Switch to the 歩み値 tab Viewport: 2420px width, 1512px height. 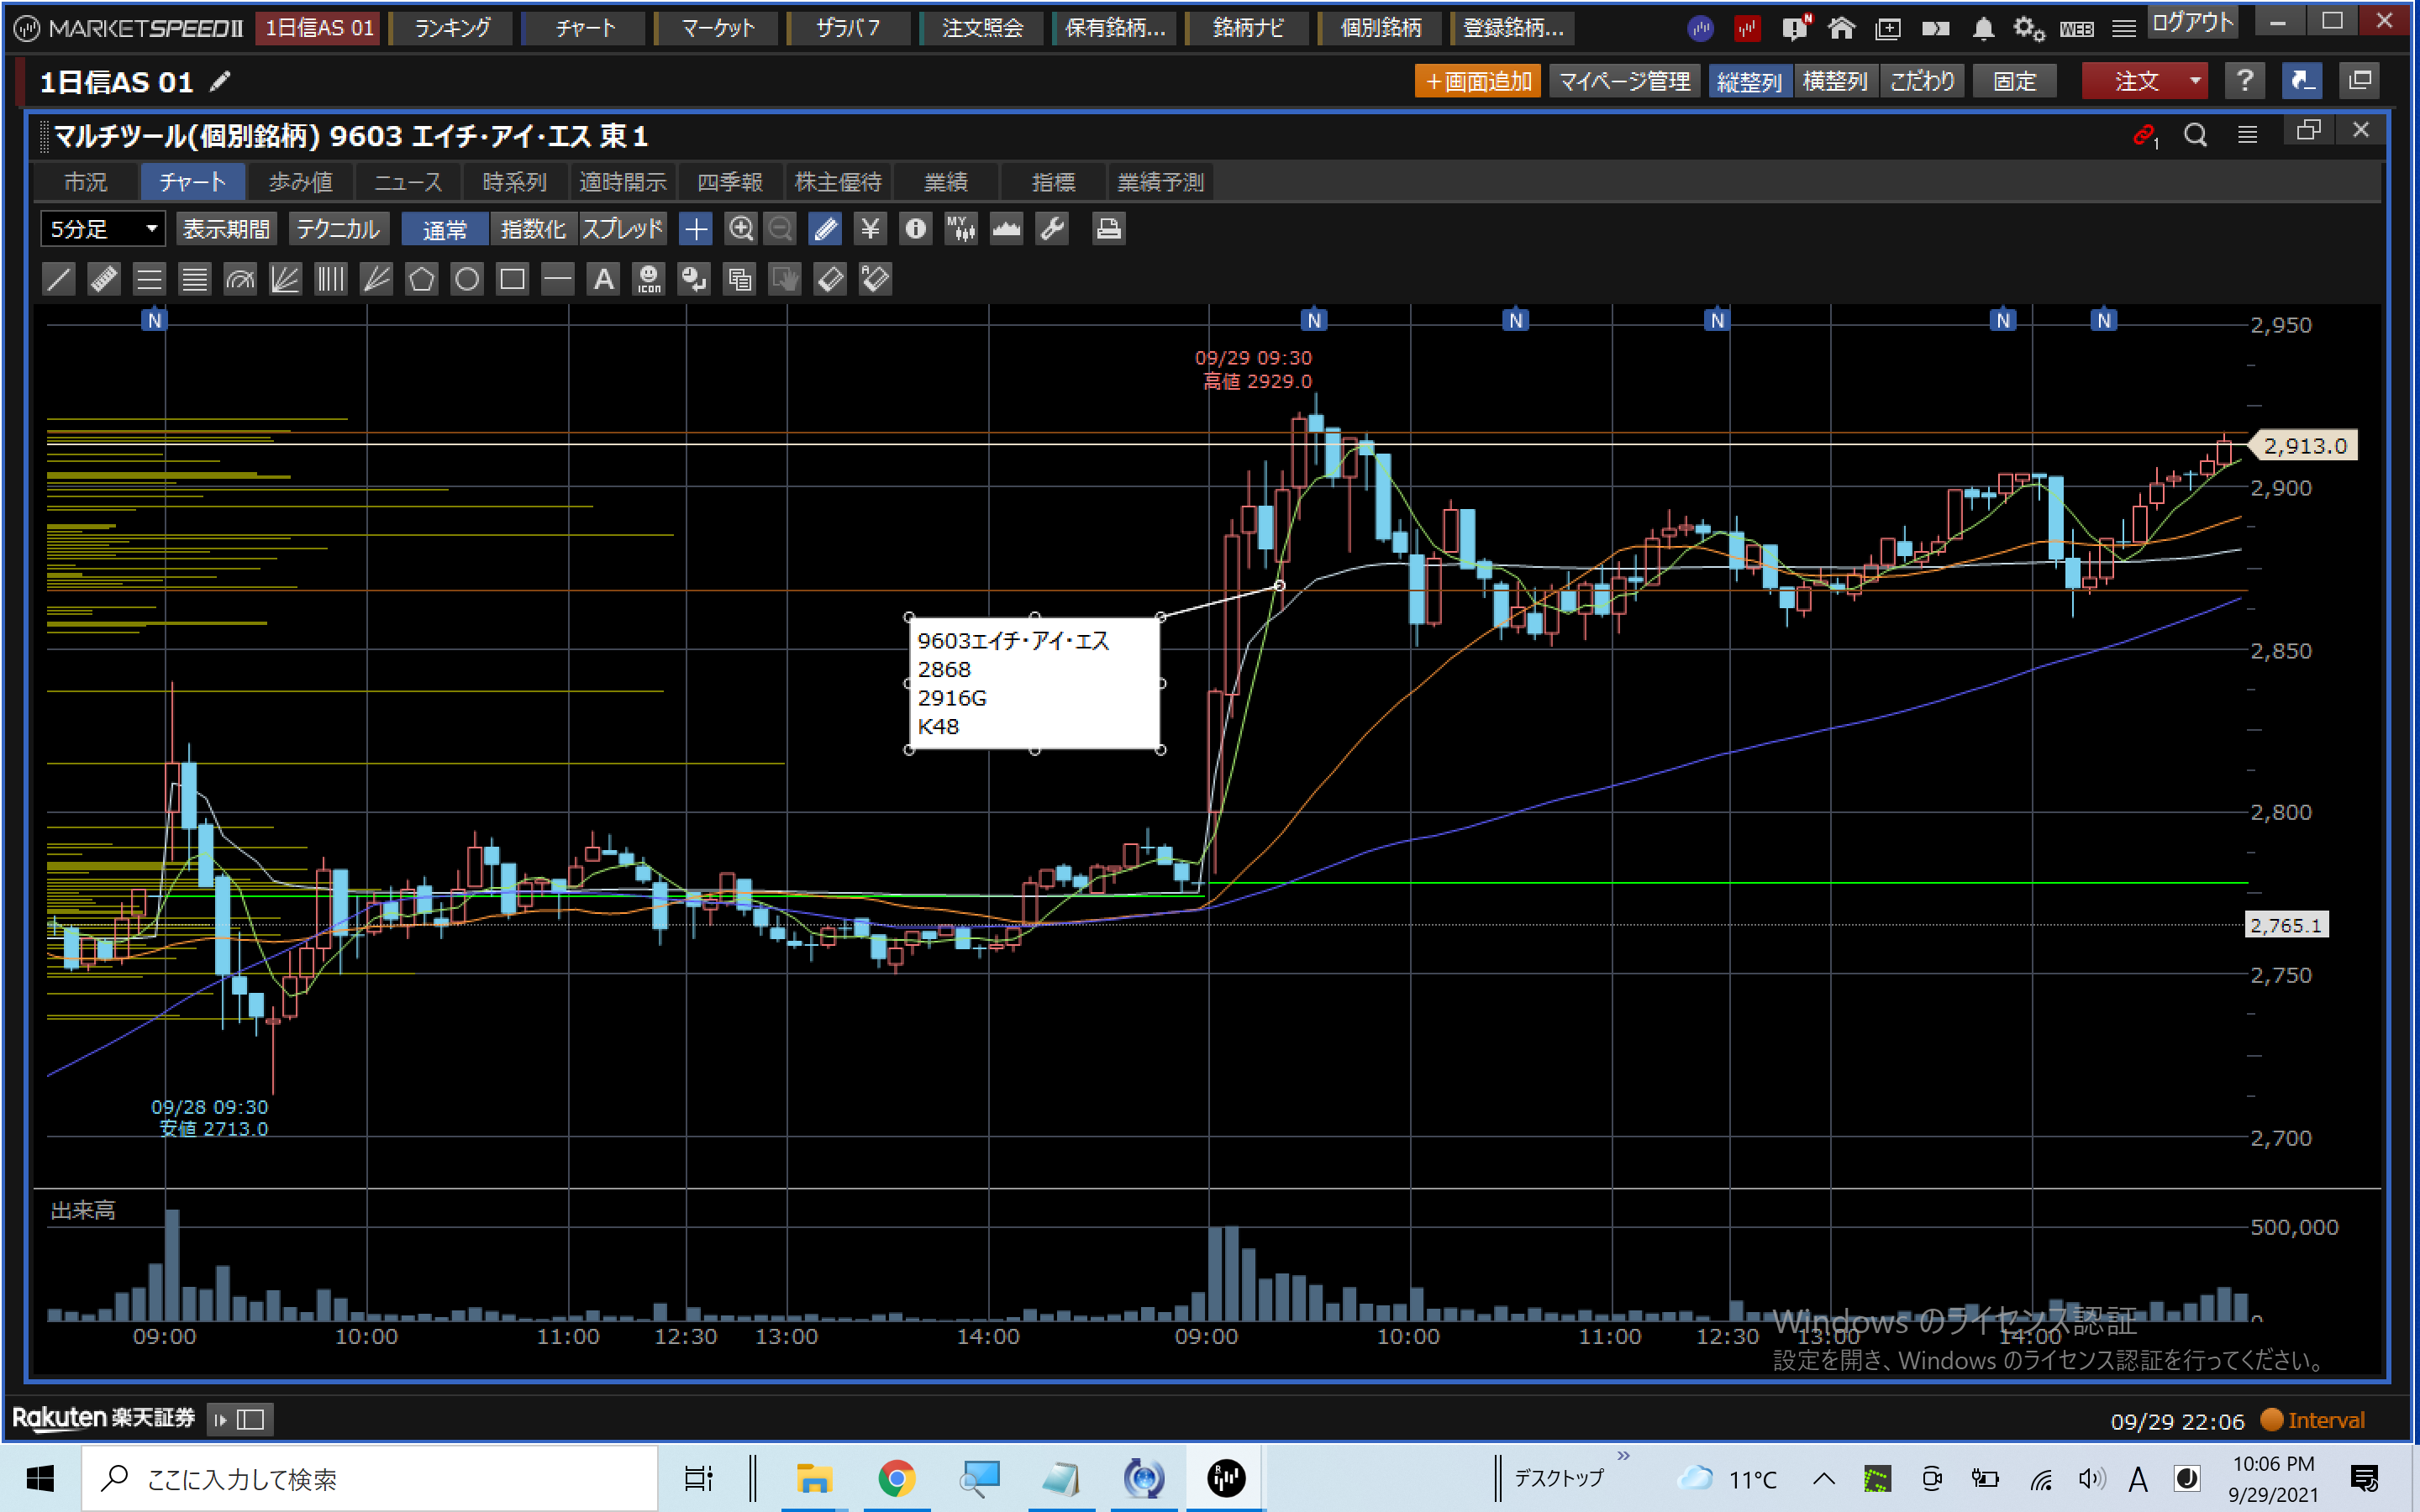(x=301, y=182)
